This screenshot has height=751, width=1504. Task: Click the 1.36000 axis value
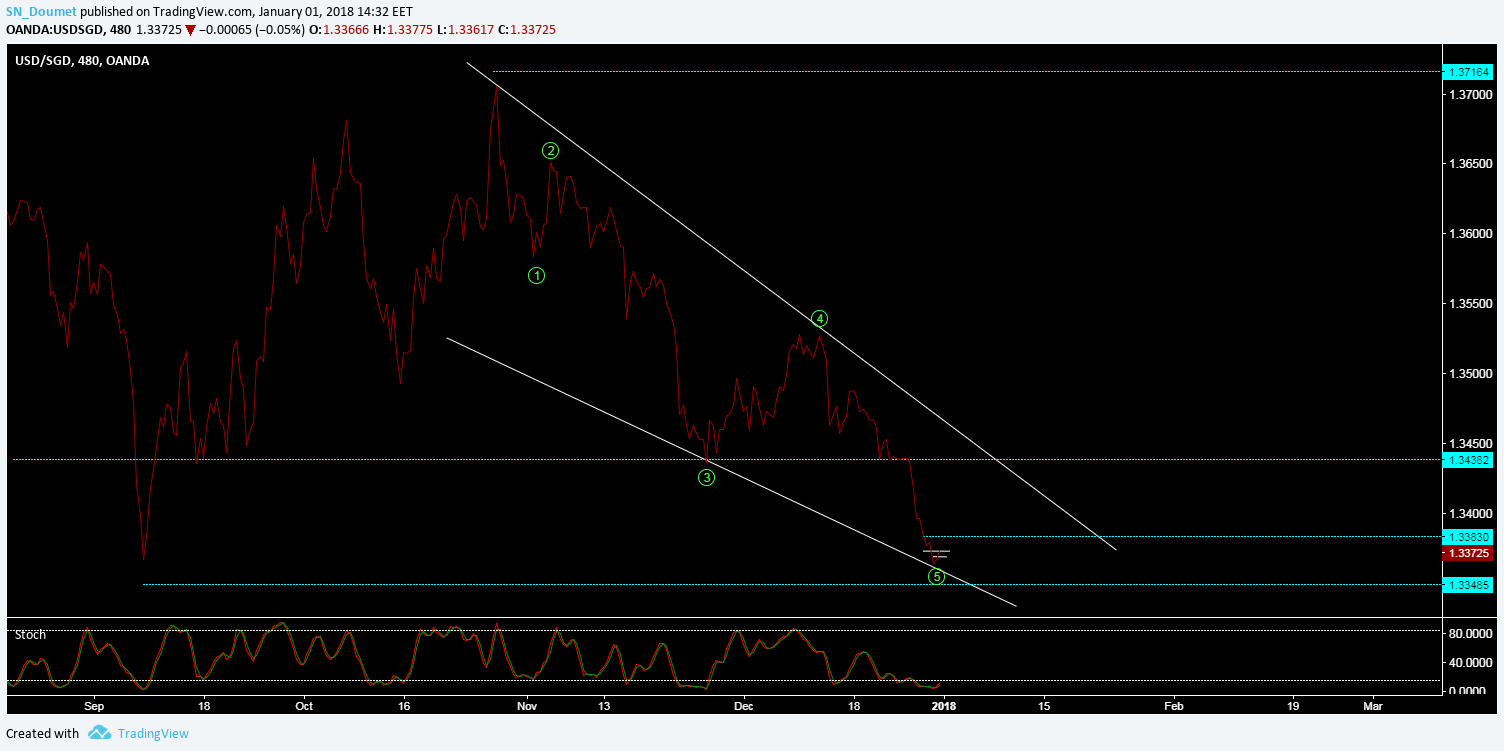(x=1471, y=233)
